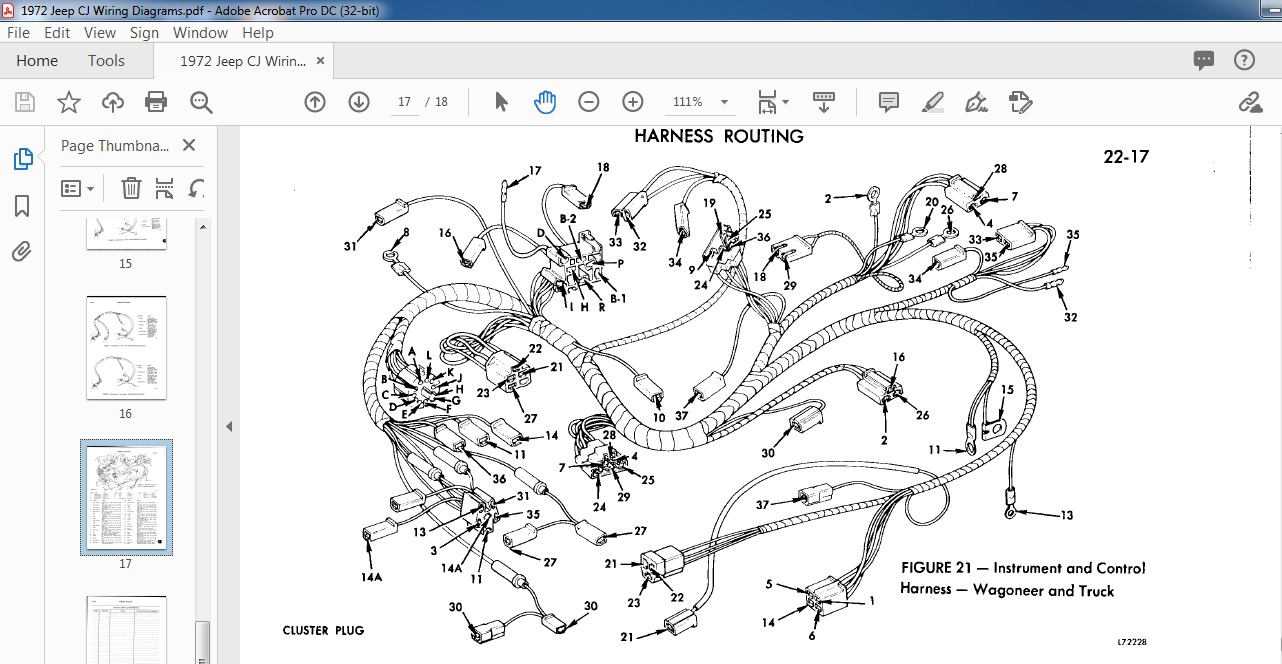Collapse the navigation pane with the left arrow
The width and height of the screenshot is (1282, 664).
tap(228, 426)
